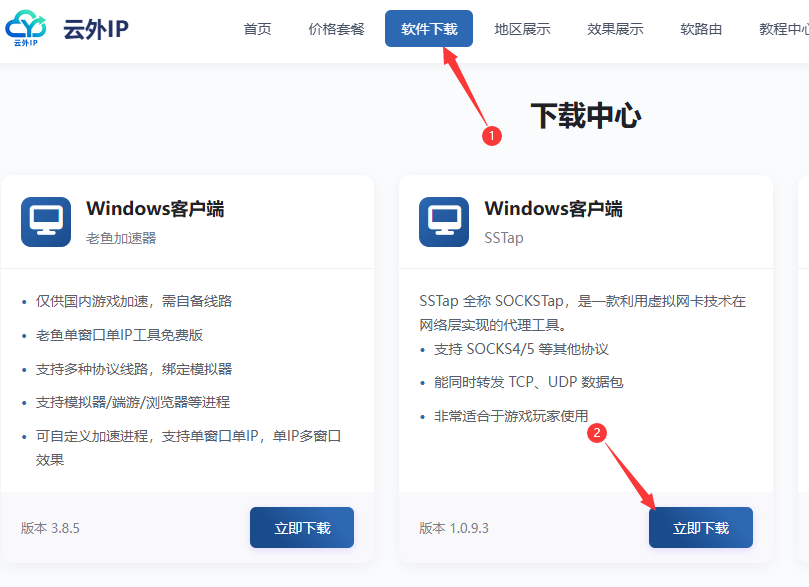Screen dimensions: 809x587
Task: Click the 版本 3.8.5 version label
Action: 50,528
